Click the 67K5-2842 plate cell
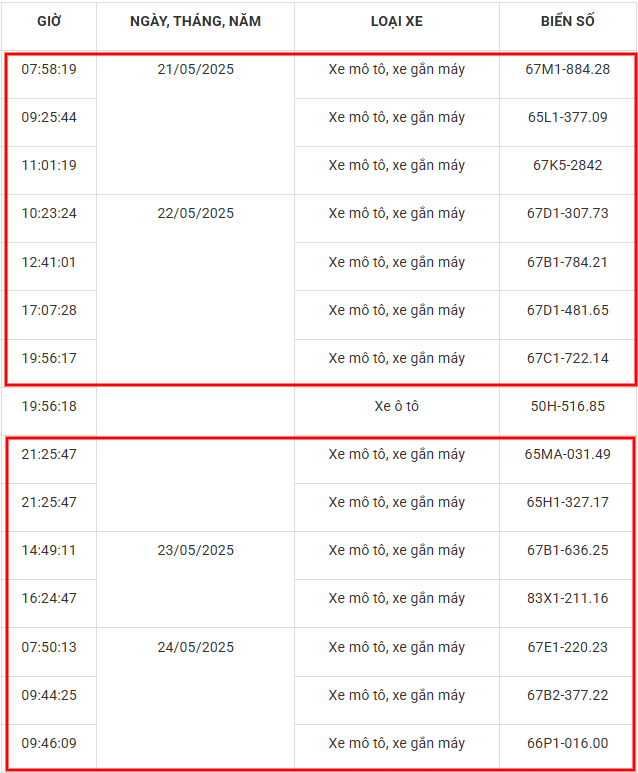 [x=567, y=165]
